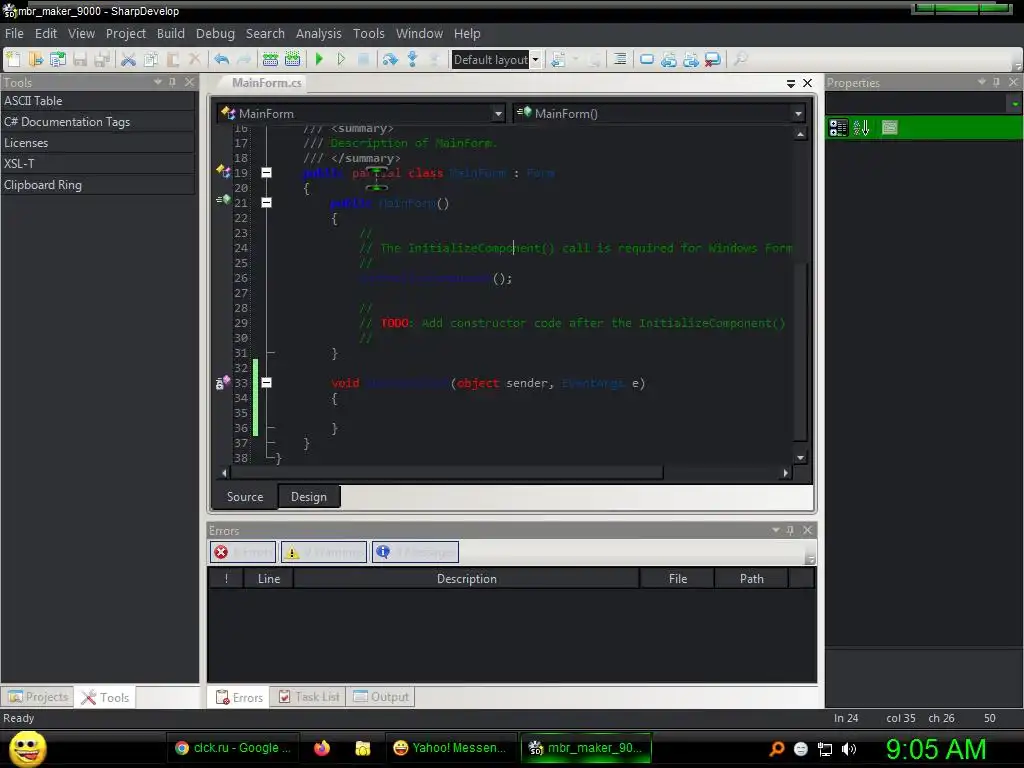Open the Build menu

point(170,33)
